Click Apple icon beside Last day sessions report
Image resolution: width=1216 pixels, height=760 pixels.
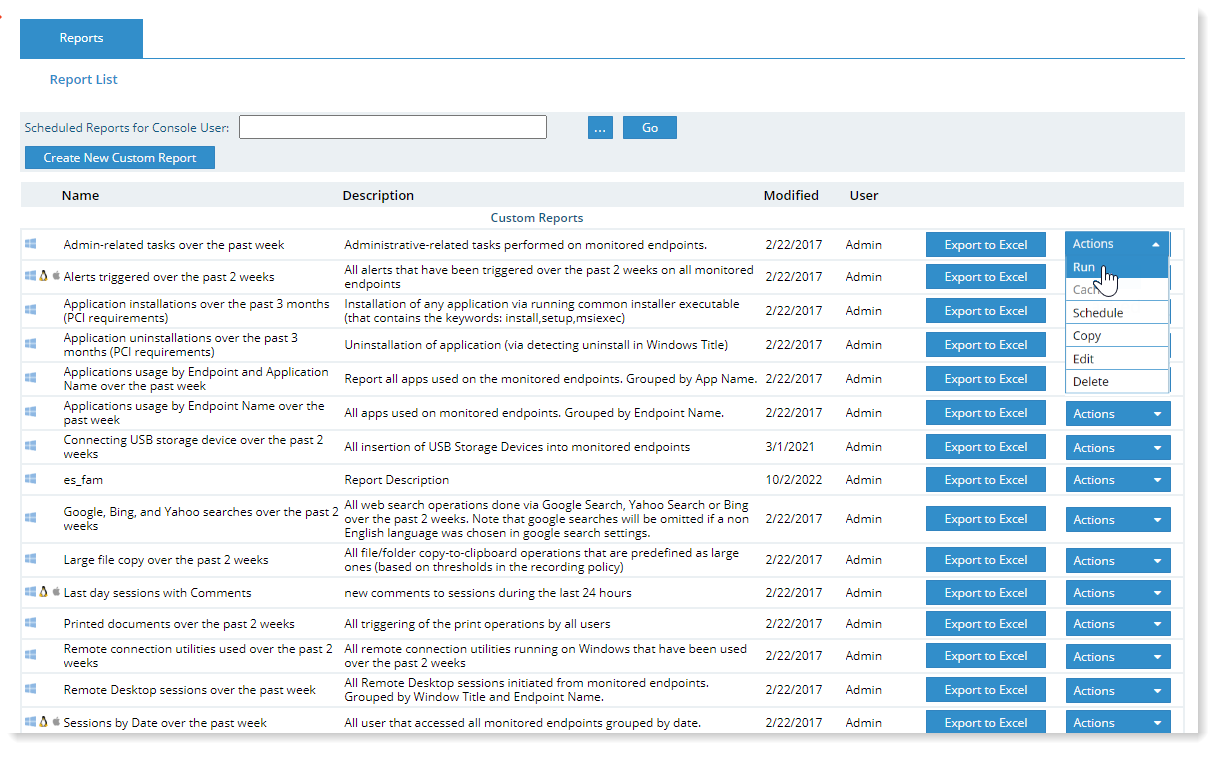point(56,592)
